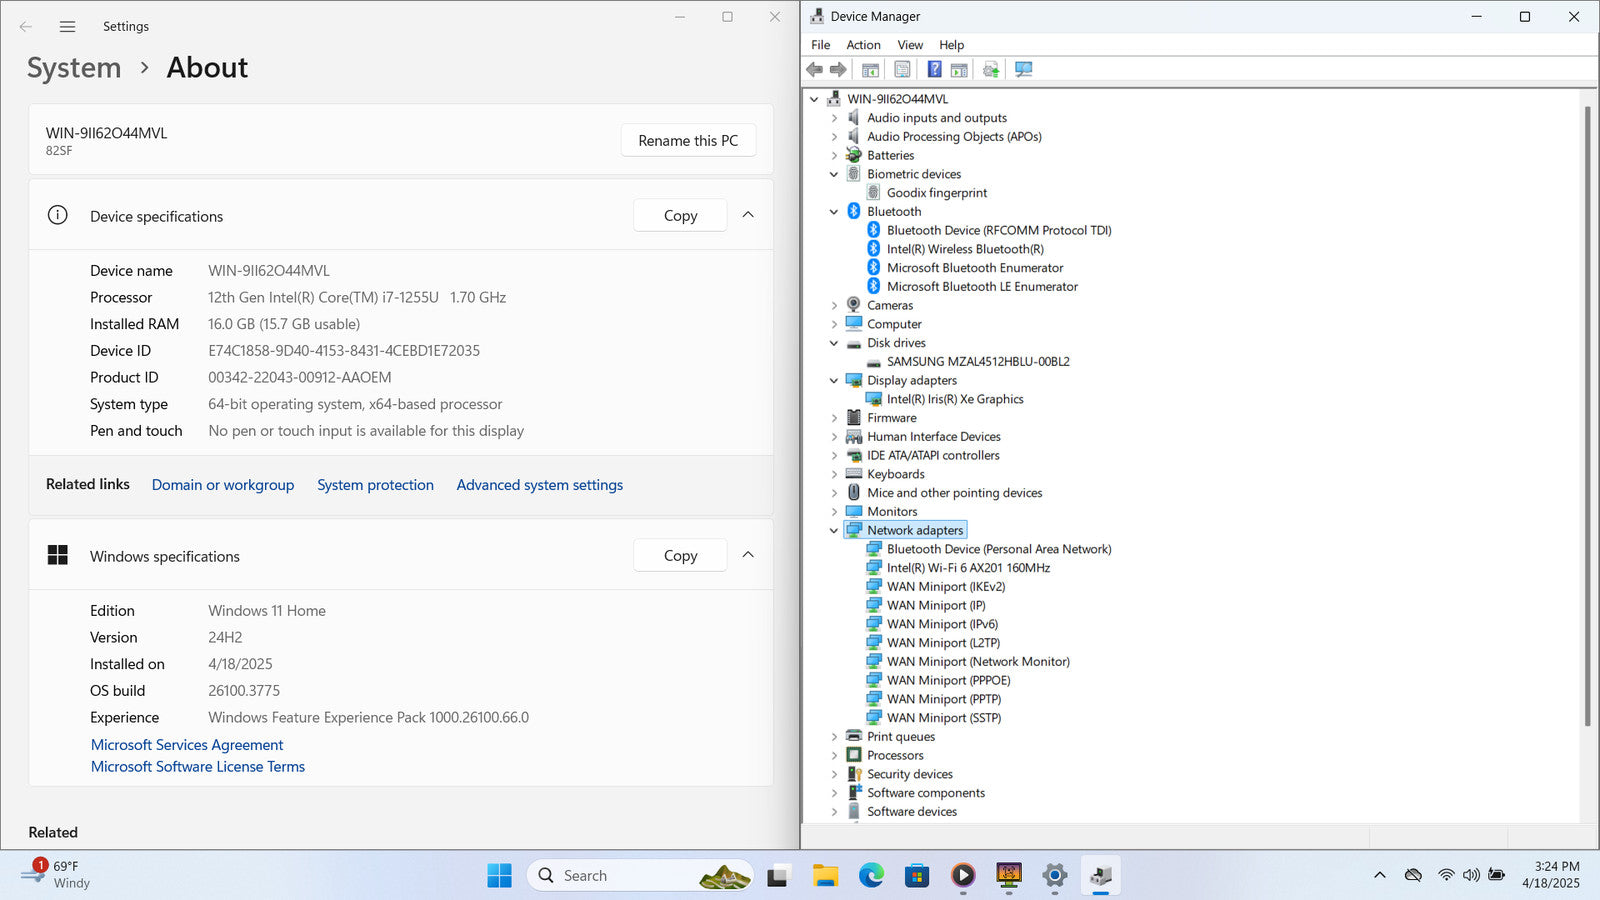Collapse the Device specifications section chevron
The width and height of the screenshot is (1600, 900).
coord(748,215)
